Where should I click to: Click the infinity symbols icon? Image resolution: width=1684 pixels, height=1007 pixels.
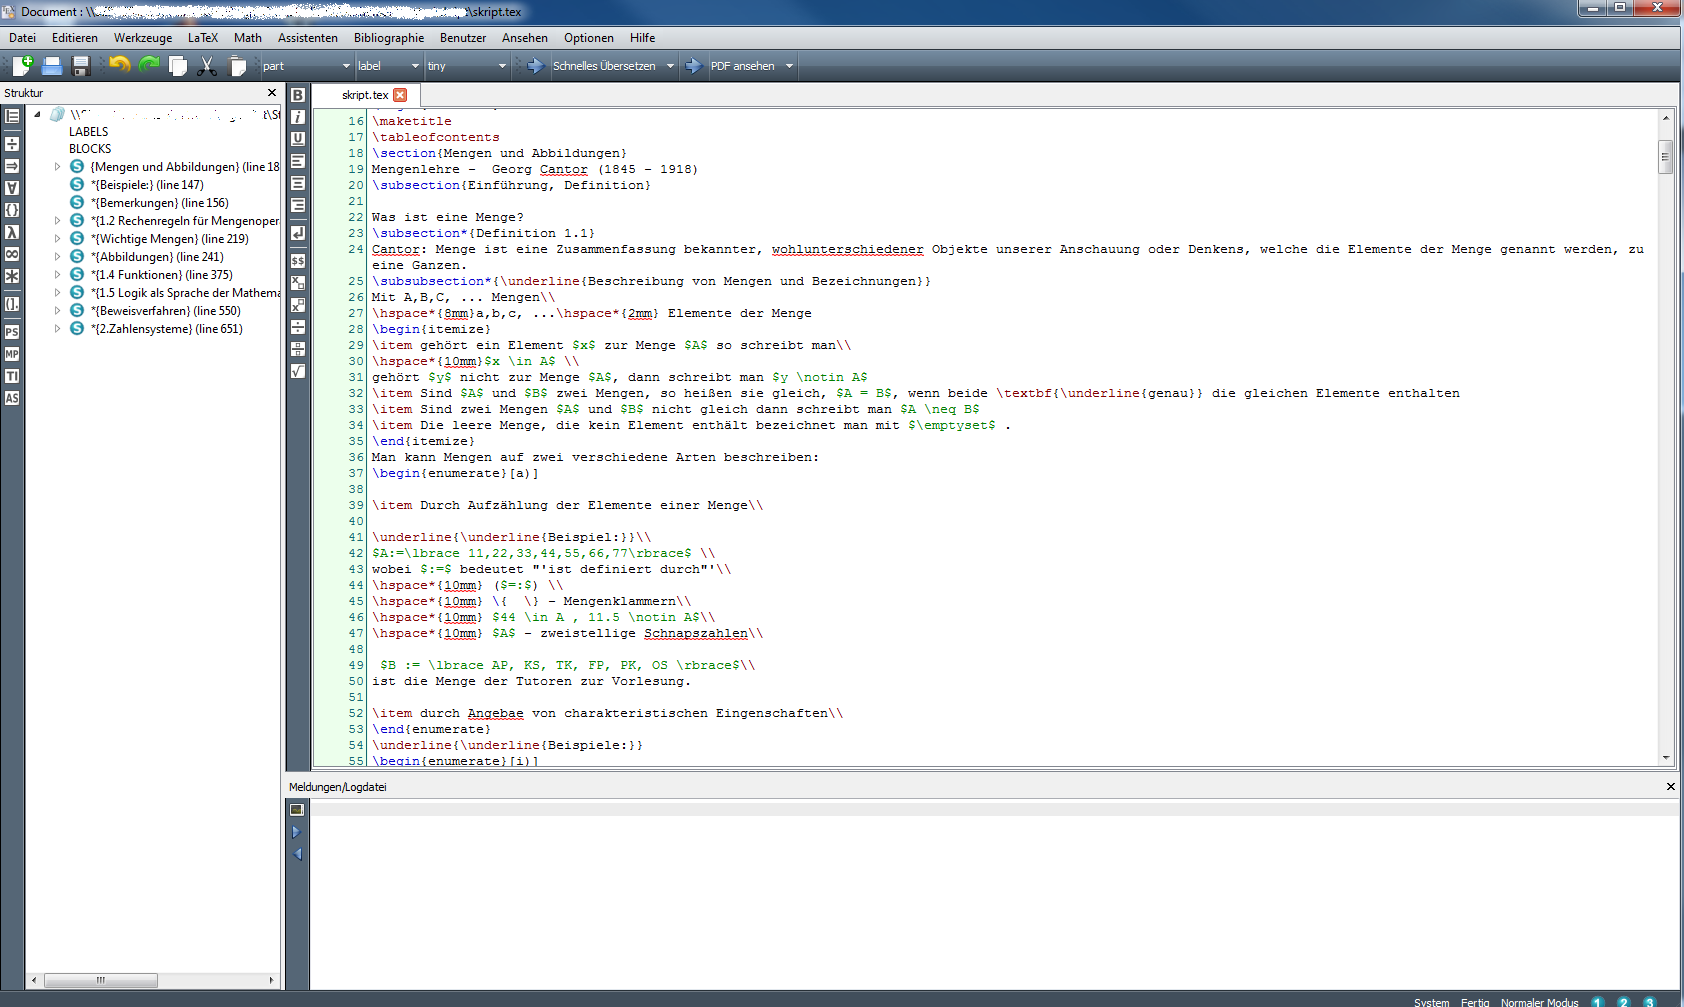coord(12,254)
